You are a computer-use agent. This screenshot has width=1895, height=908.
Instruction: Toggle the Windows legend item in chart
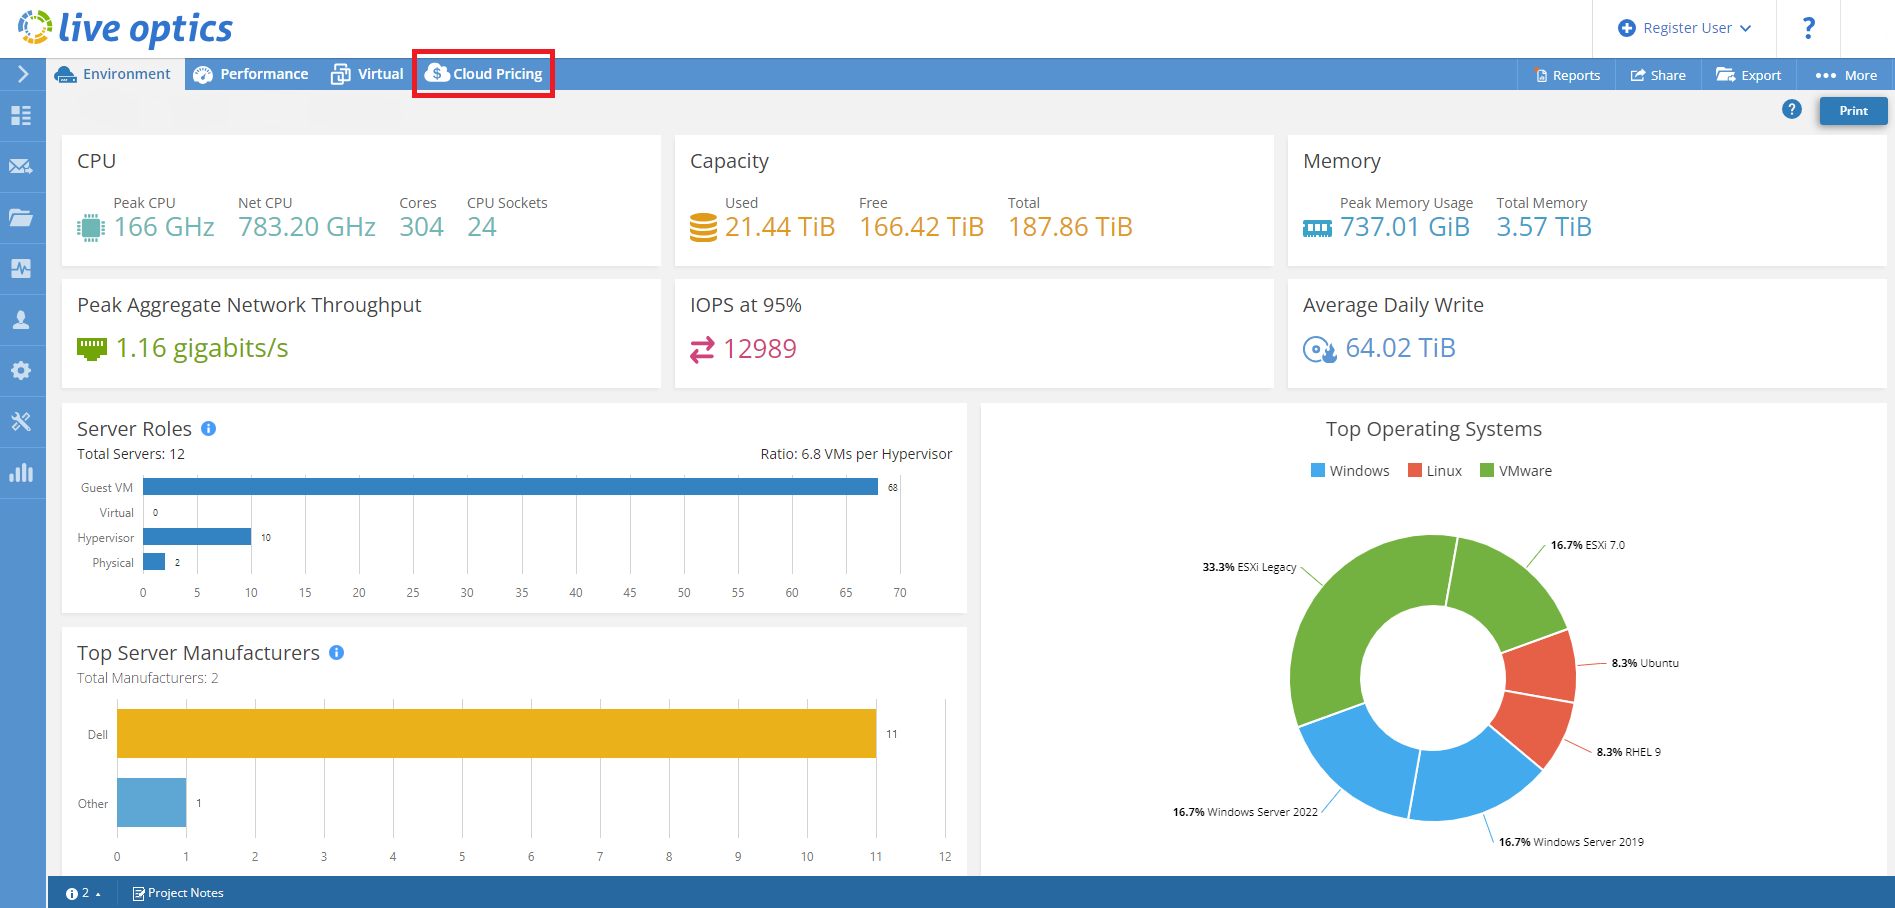point(1350,471)
